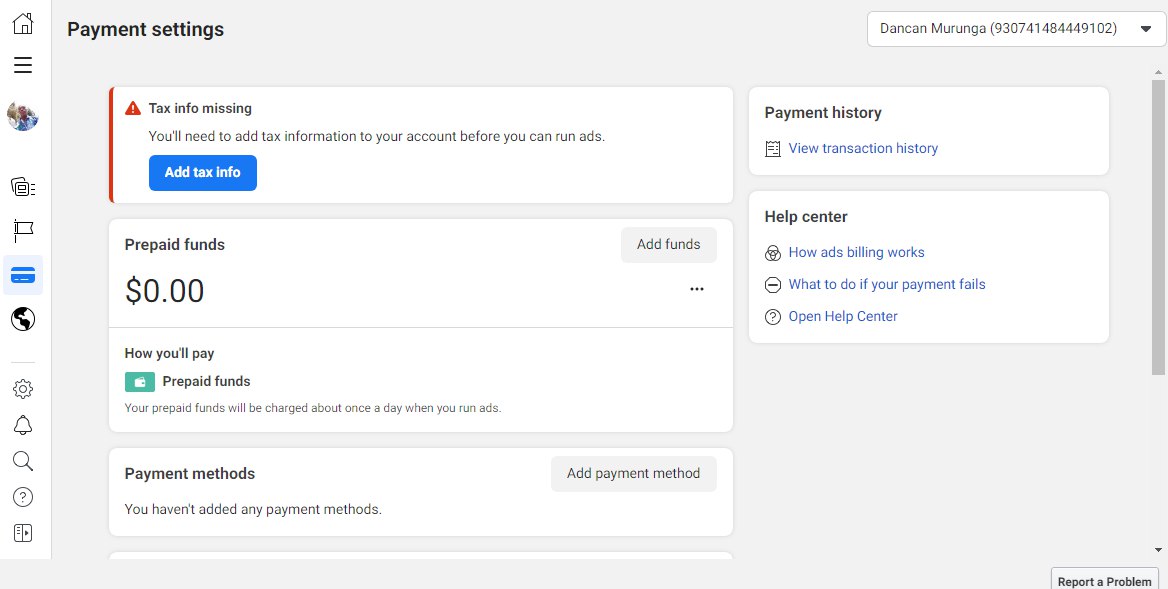The width and height of the screenshot is (1168, 589).
Task: Open the hamburger menu icon
Action: point(23,66)
